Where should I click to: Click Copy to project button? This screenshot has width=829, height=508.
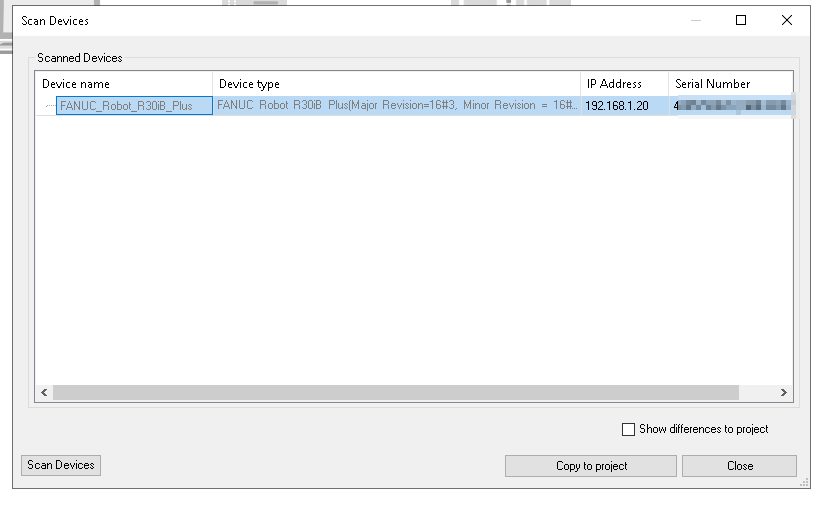[591, 466]
